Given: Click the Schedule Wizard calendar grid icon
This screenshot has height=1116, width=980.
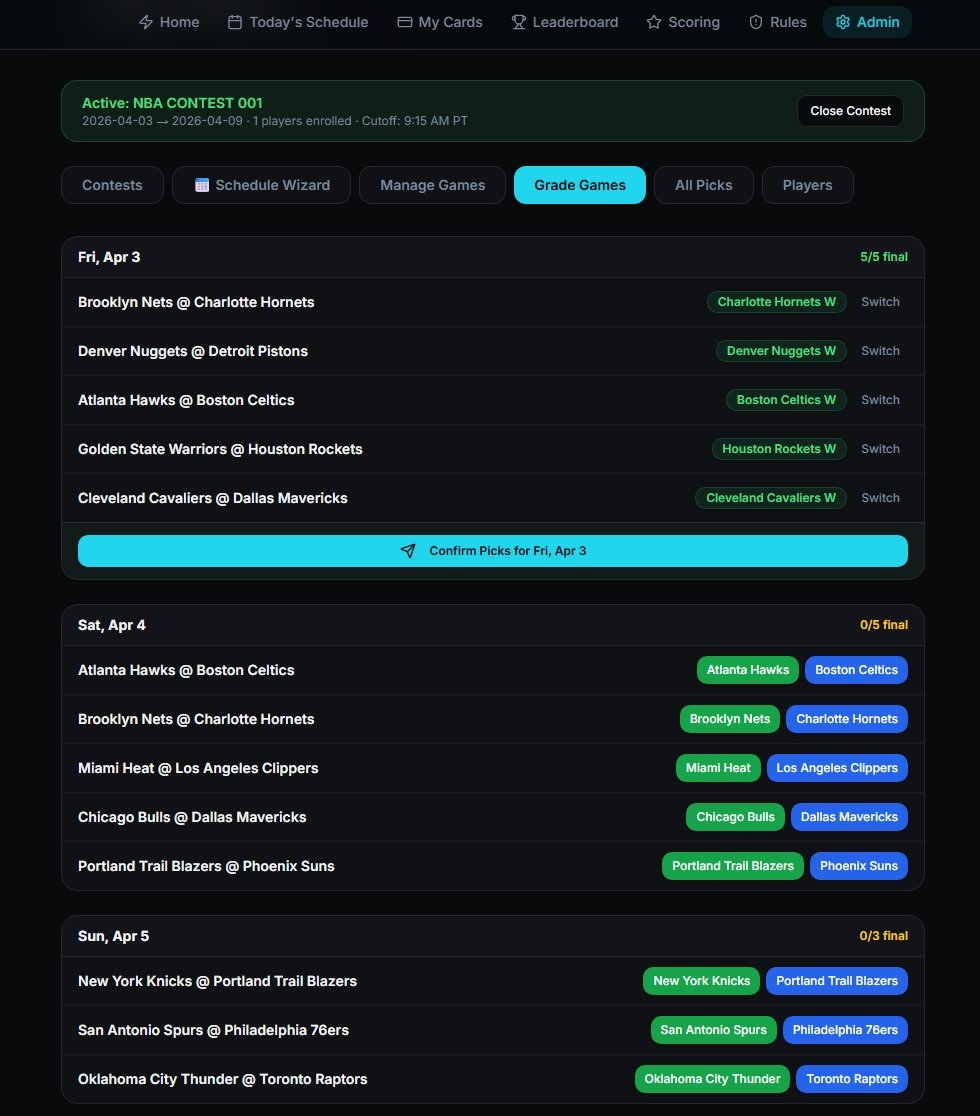Looking at the screenshot, I should [202, 185].
